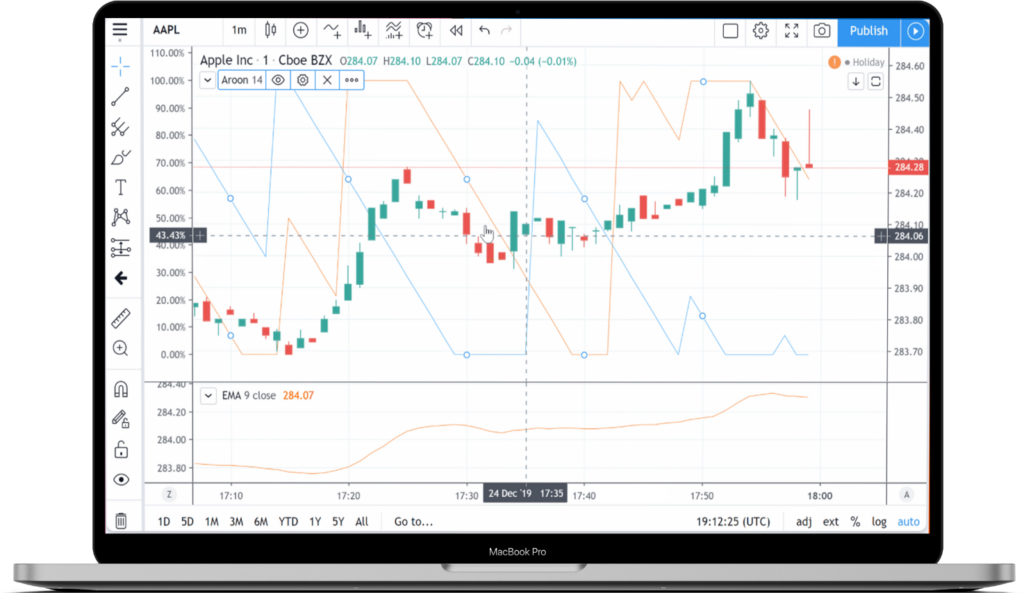The height and width of the screenshot is (593, 1024).
Task: Remove all drawings using trash icon
Action: [x=121, y=520]
